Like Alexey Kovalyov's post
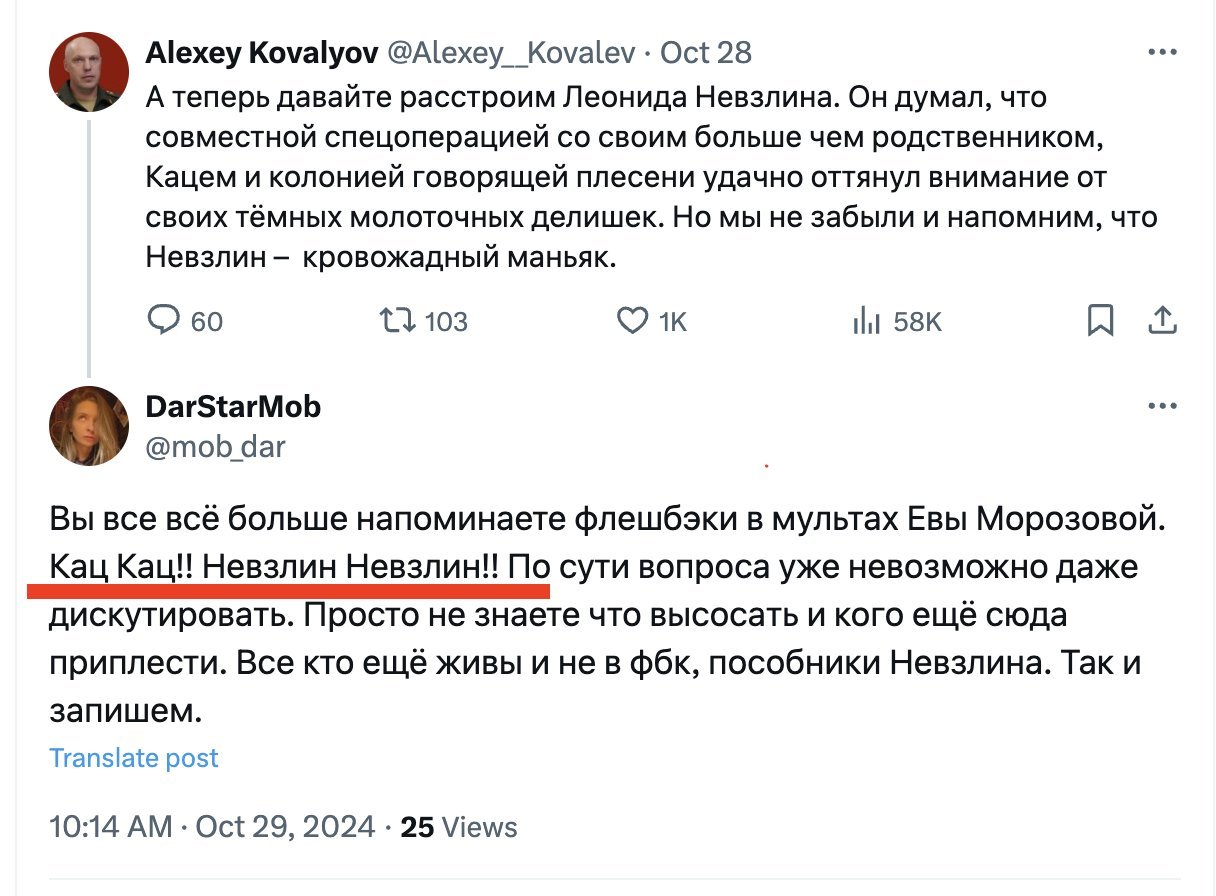 [631, 320]
